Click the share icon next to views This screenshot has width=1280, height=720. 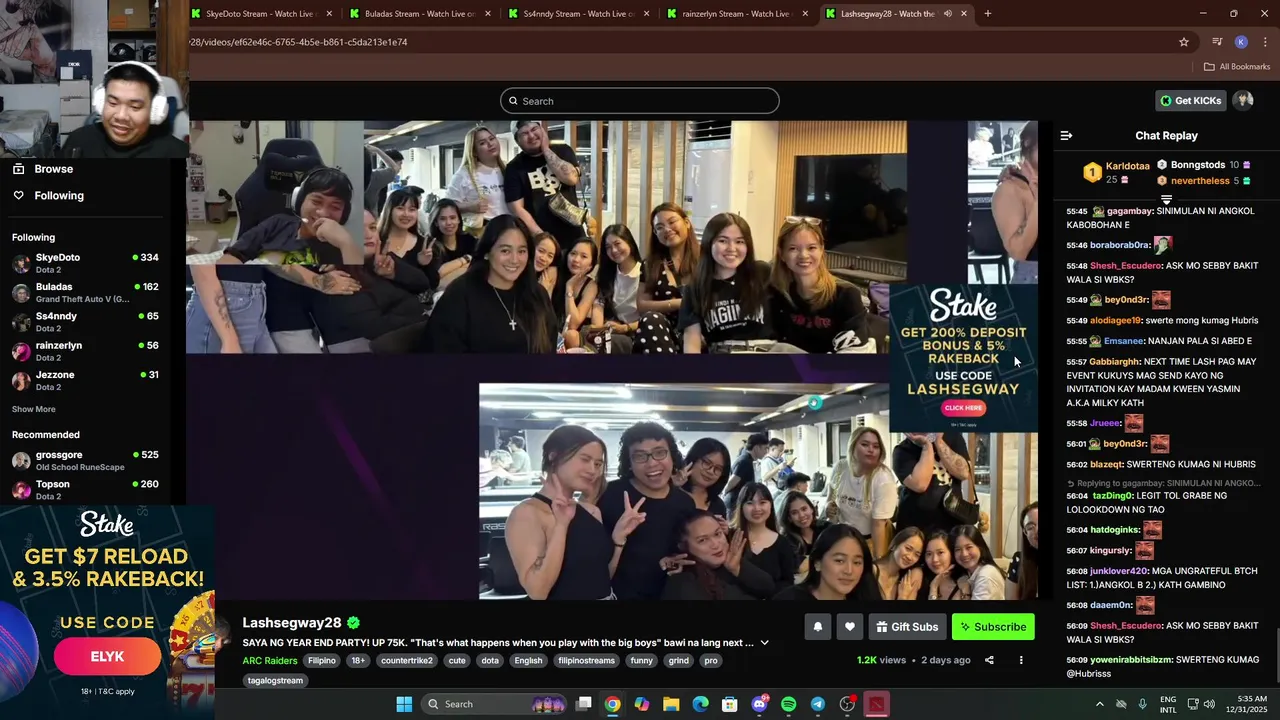coord(989,660)
